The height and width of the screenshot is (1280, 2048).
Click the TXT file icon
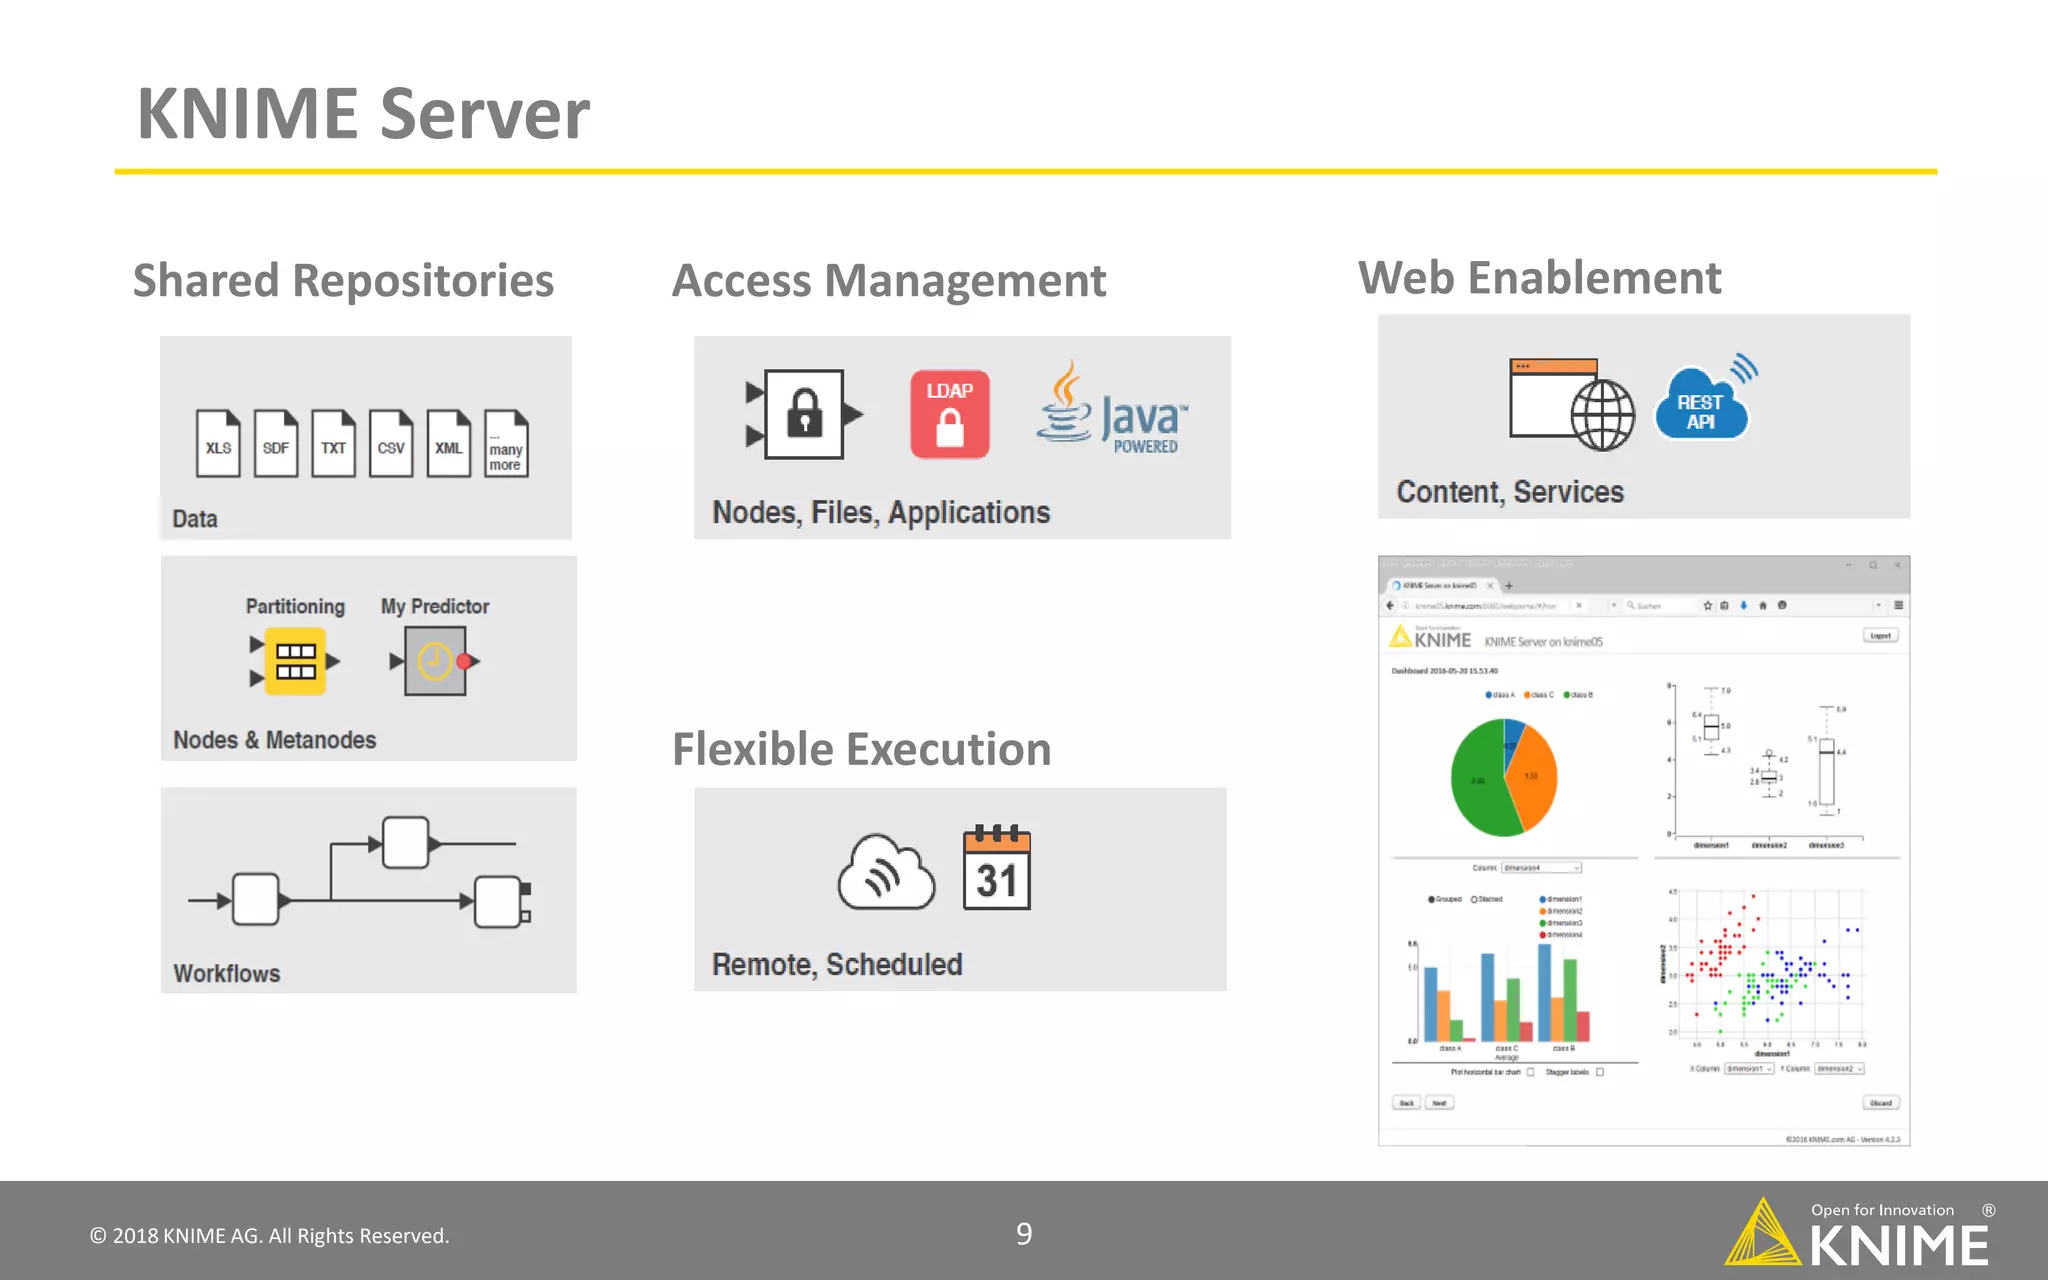(x=333, y=443)
